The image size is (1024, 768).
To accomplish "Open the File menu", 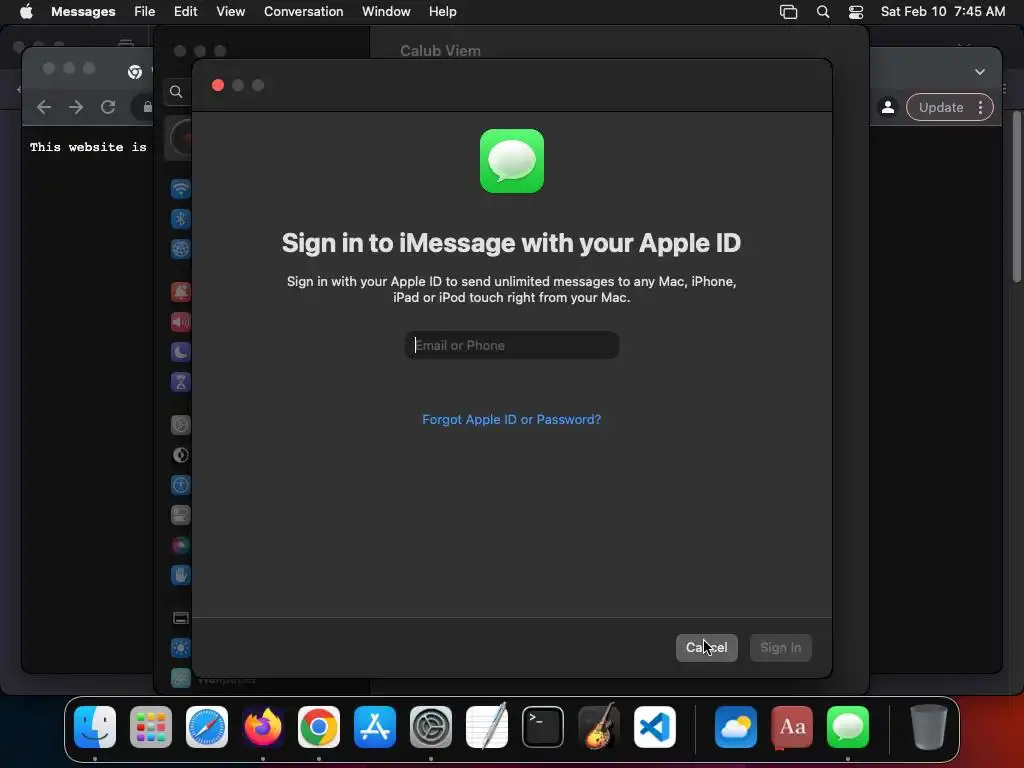I will tap(144, 11).
